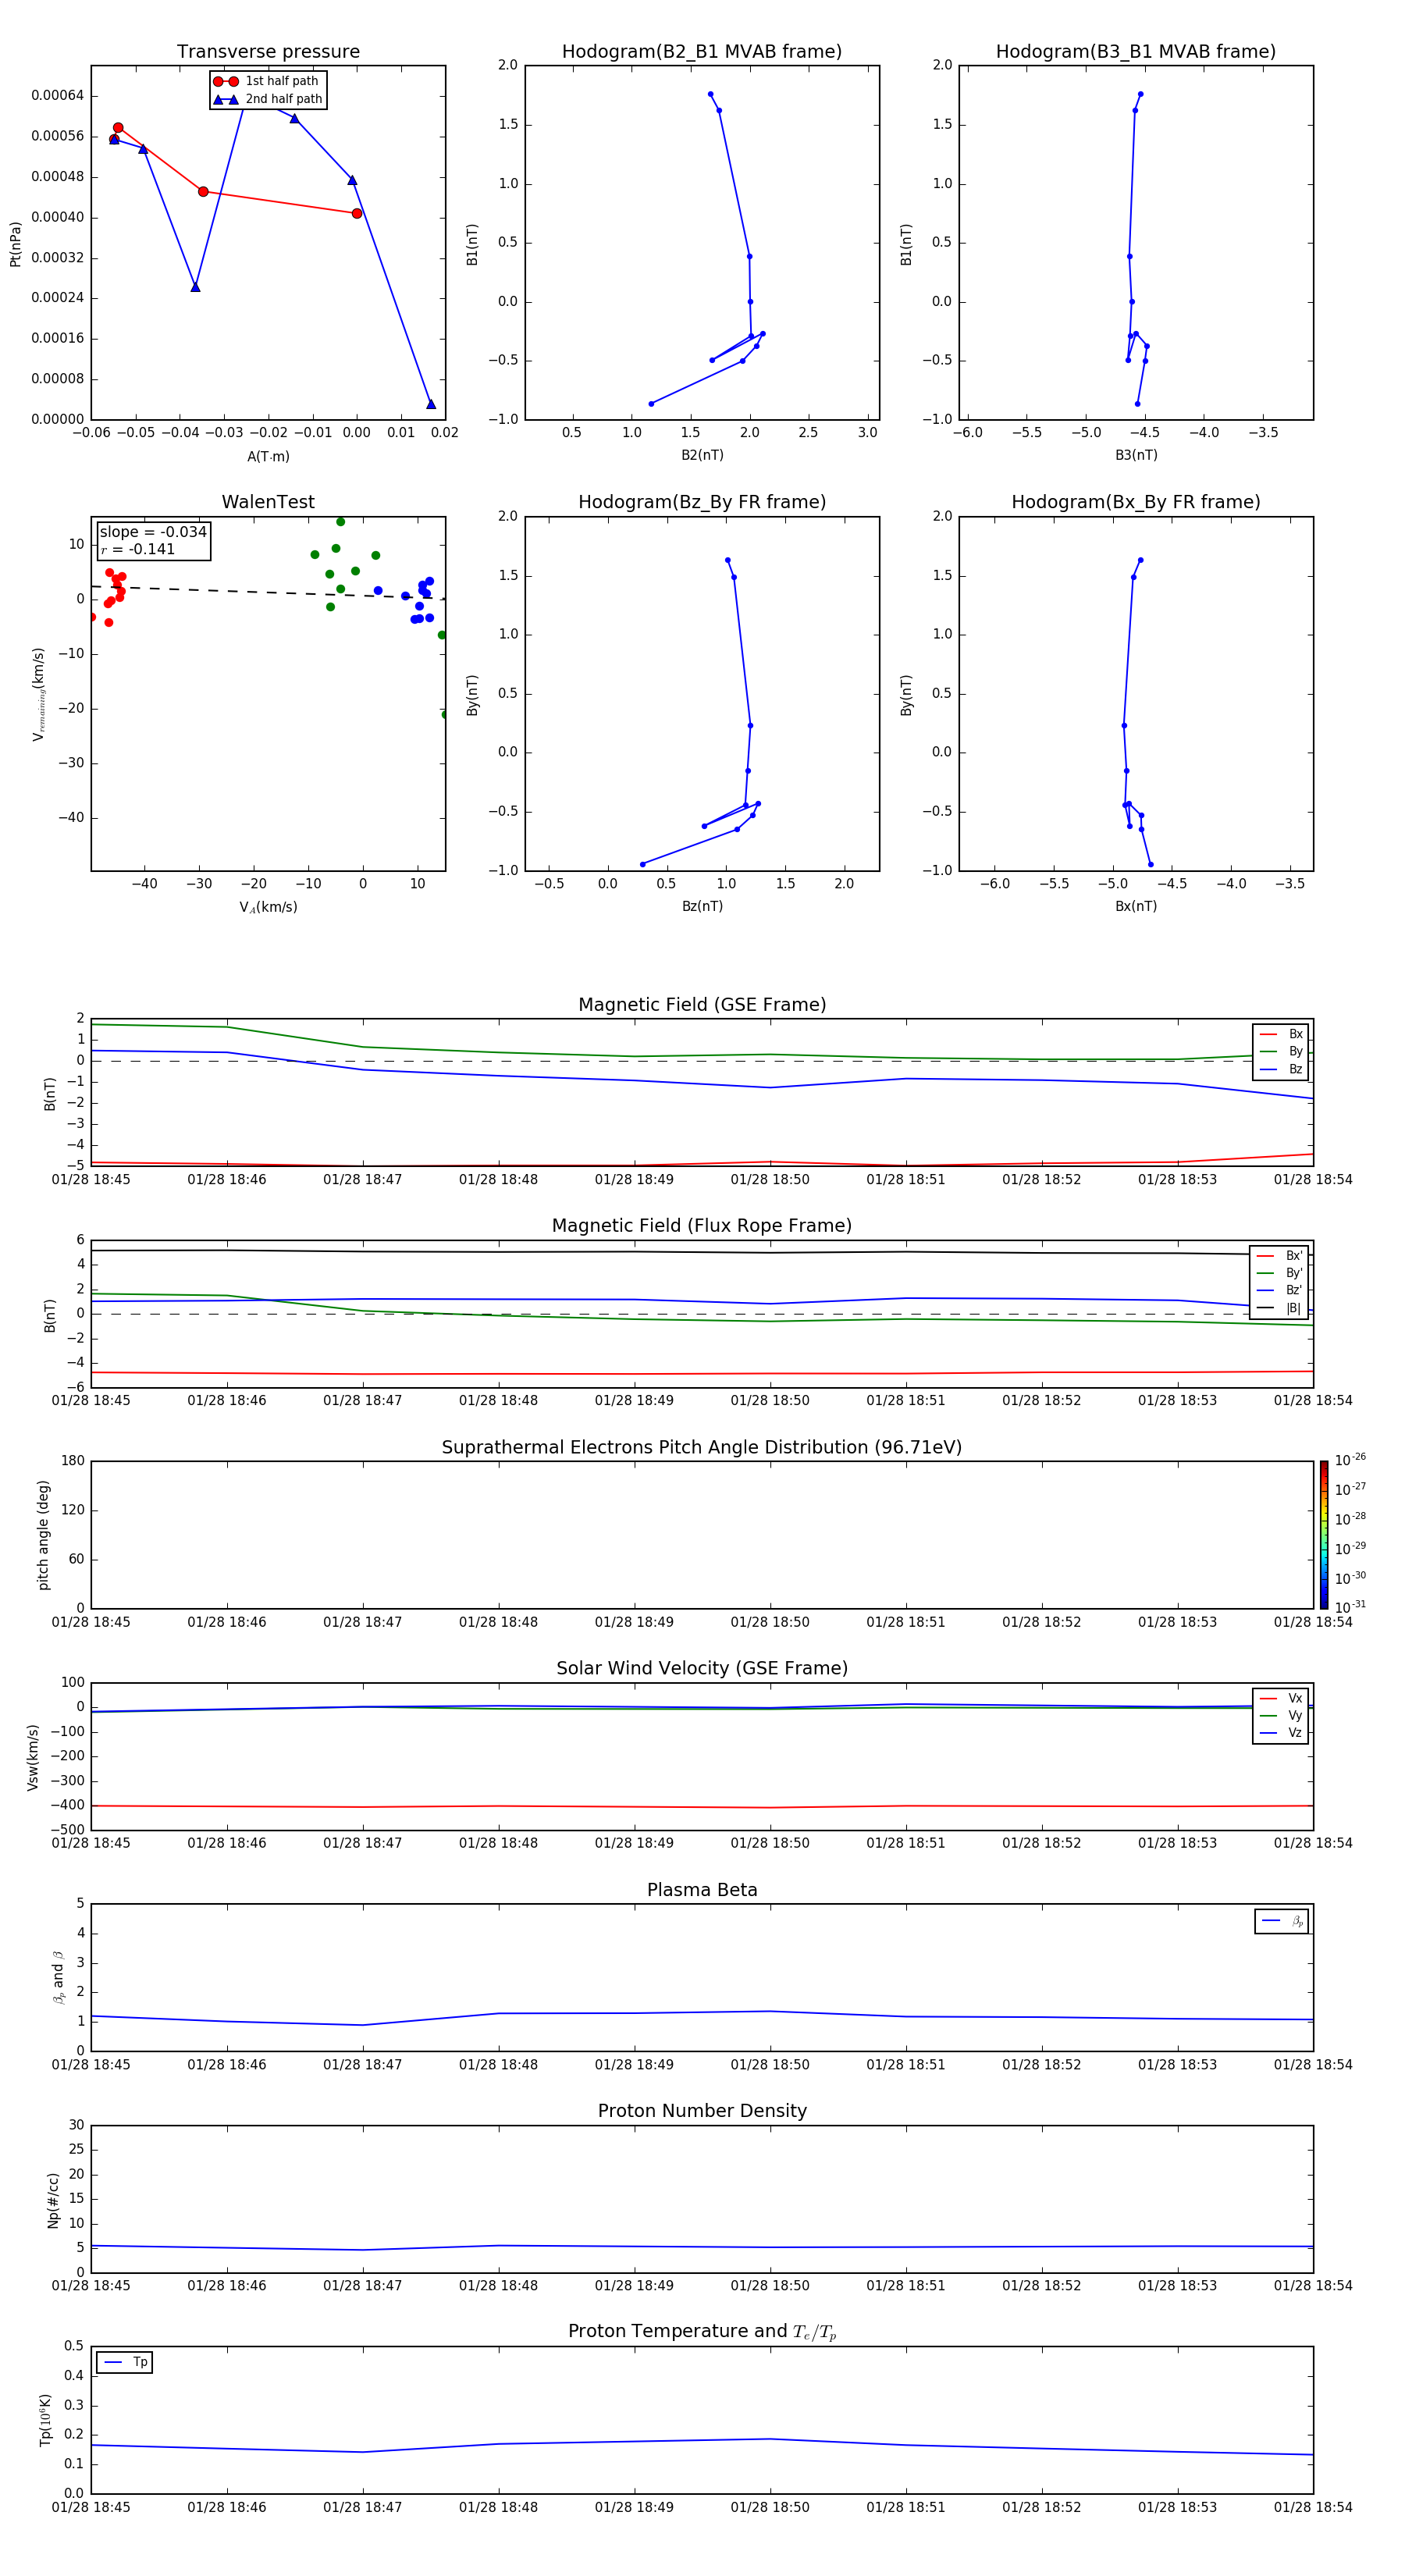Image resolution: width=1405 pixels, height=2576 pixels.
Task: Click 'Hodogram(B2_B1 MVAB frame)' title
Action: pos(702,52)
